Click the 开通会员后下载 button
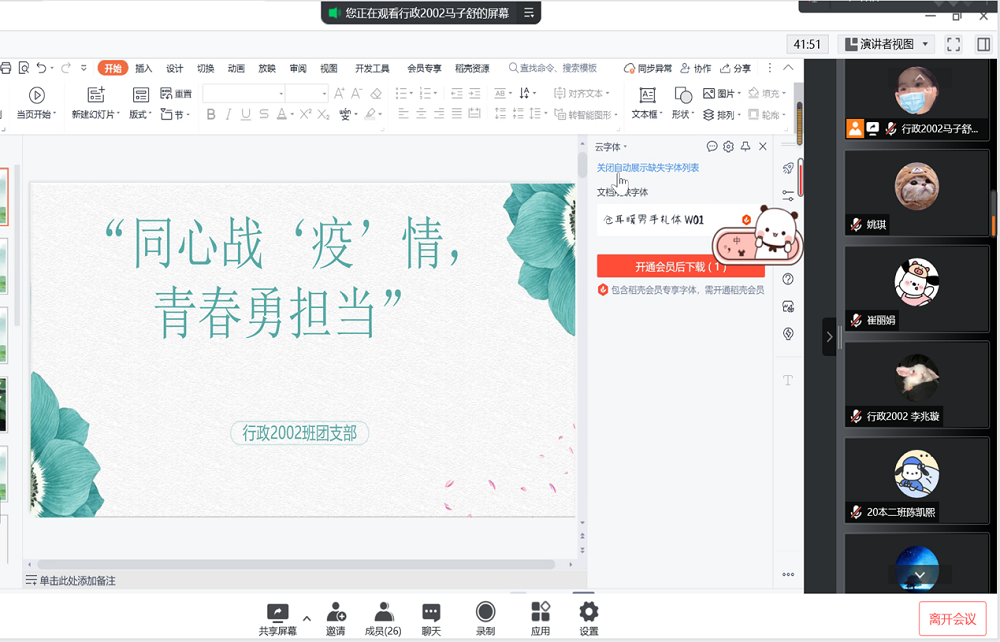1000x642 pixels. point(680,267)
